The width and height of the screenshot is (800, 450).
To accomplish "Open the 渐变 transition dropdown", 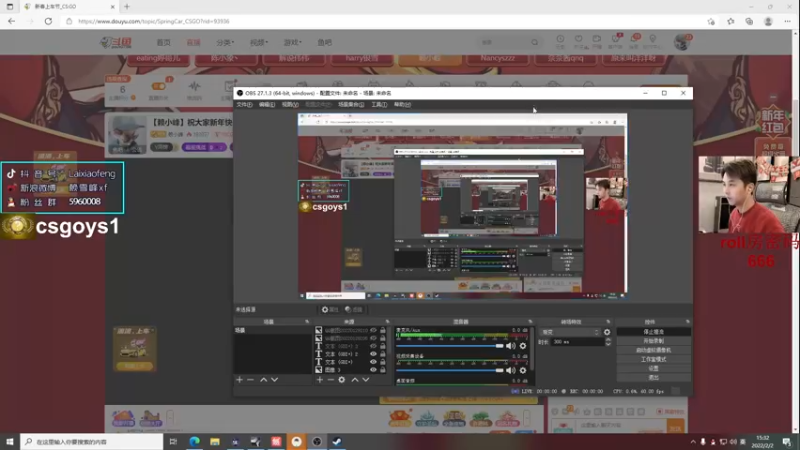I will click(x=570, y=332).
